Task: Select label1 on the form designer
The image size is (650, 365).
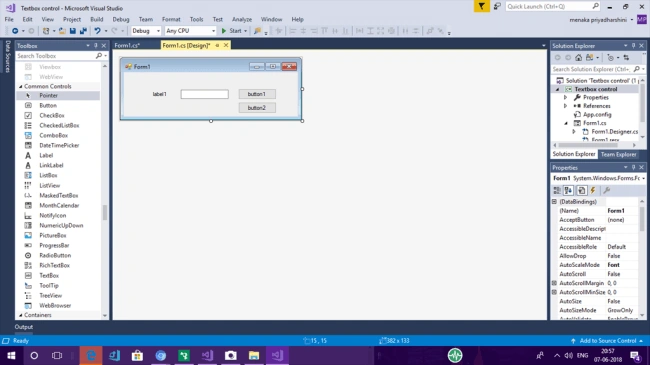Action: point(160,94)
